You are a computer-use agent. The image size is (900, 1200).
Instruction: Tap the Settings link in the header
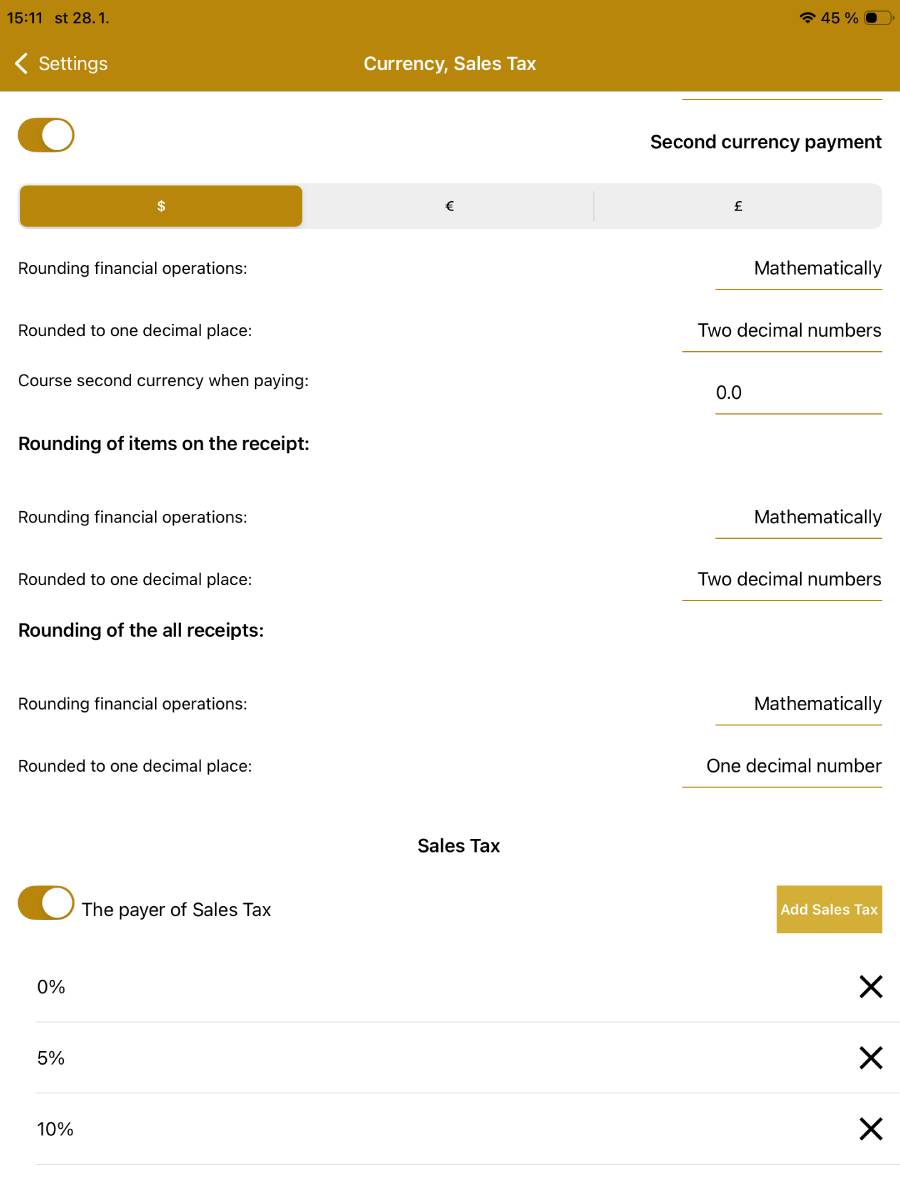click(74, 63)
